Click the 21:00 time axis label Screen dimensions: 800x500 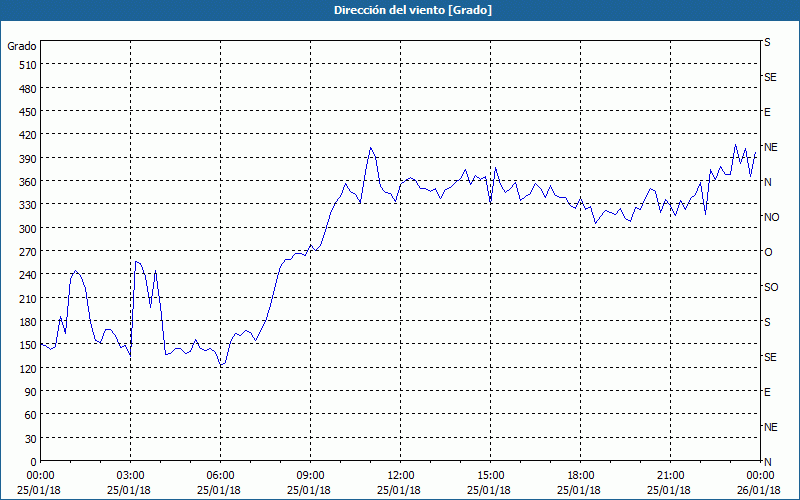click(670, 476)
